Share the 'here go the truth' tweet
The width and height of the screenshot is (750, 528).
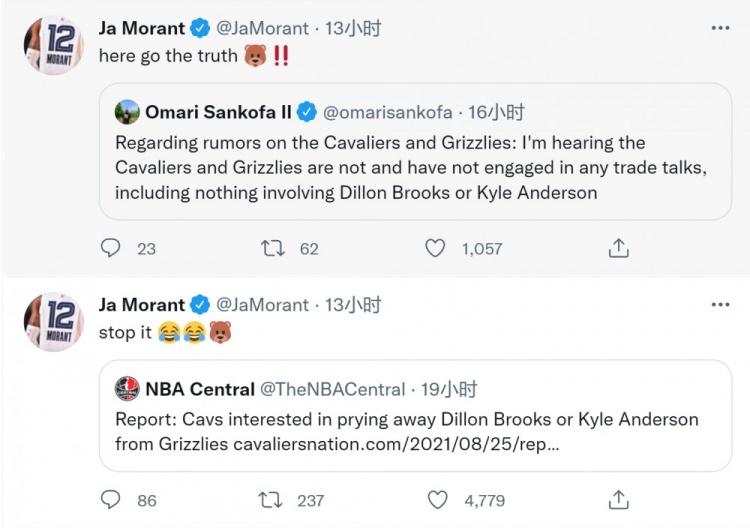coord(619,248)
